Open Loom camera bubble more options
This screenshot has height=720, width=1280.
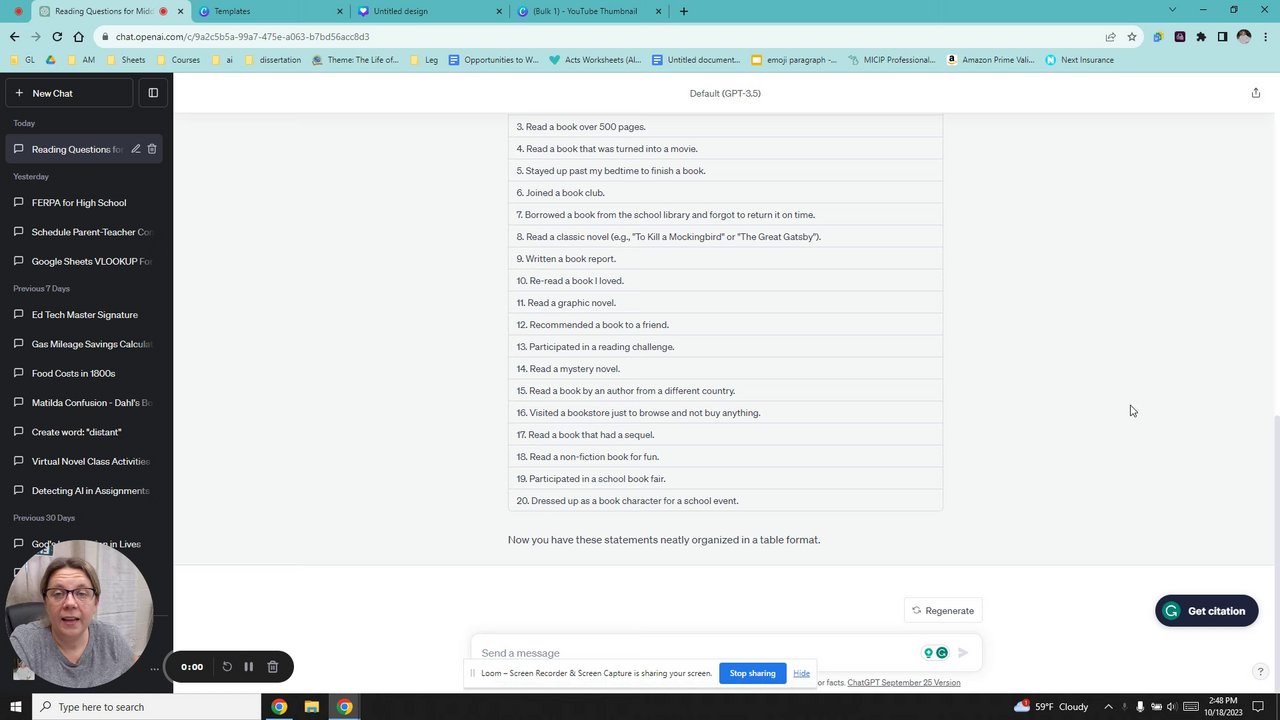pos(154,668)
